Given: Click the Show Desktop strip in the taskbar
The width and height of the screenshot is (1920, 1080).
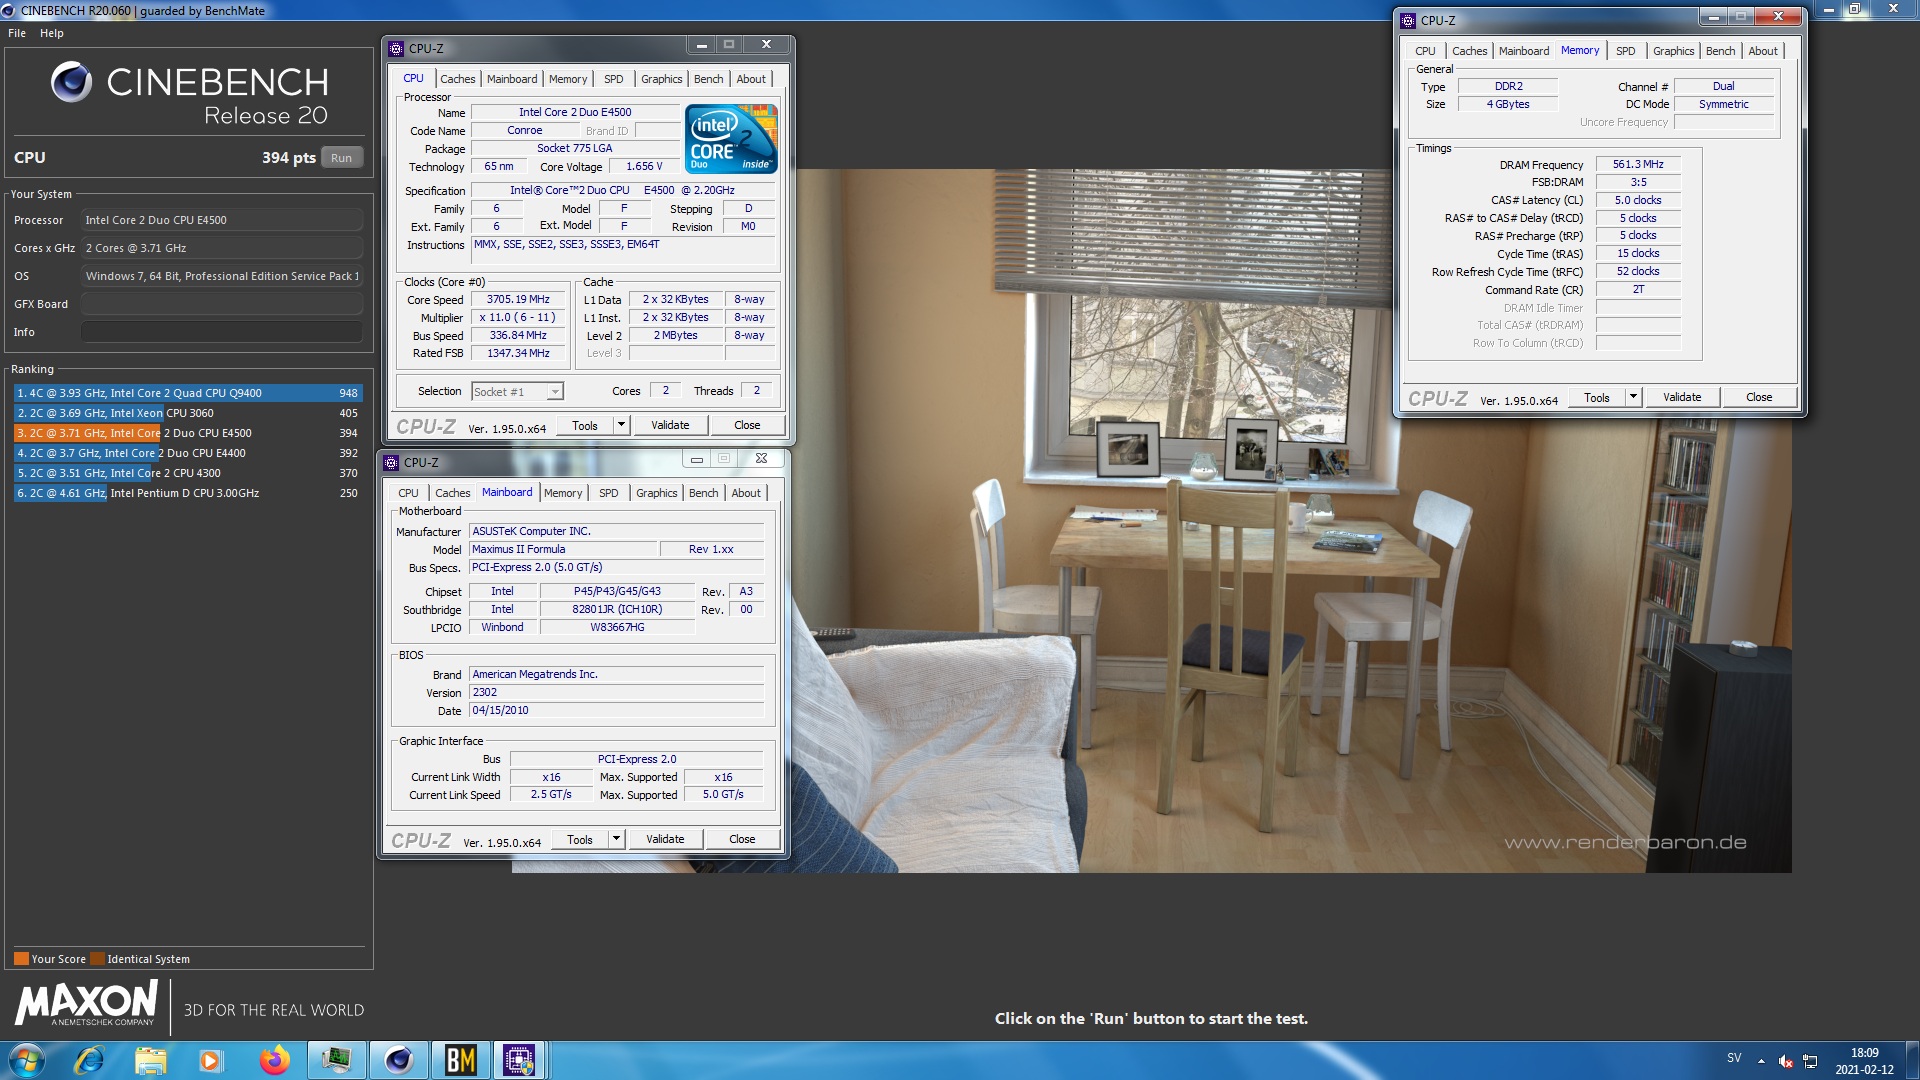Looking at the screenshot, I should (1912, 1060).
